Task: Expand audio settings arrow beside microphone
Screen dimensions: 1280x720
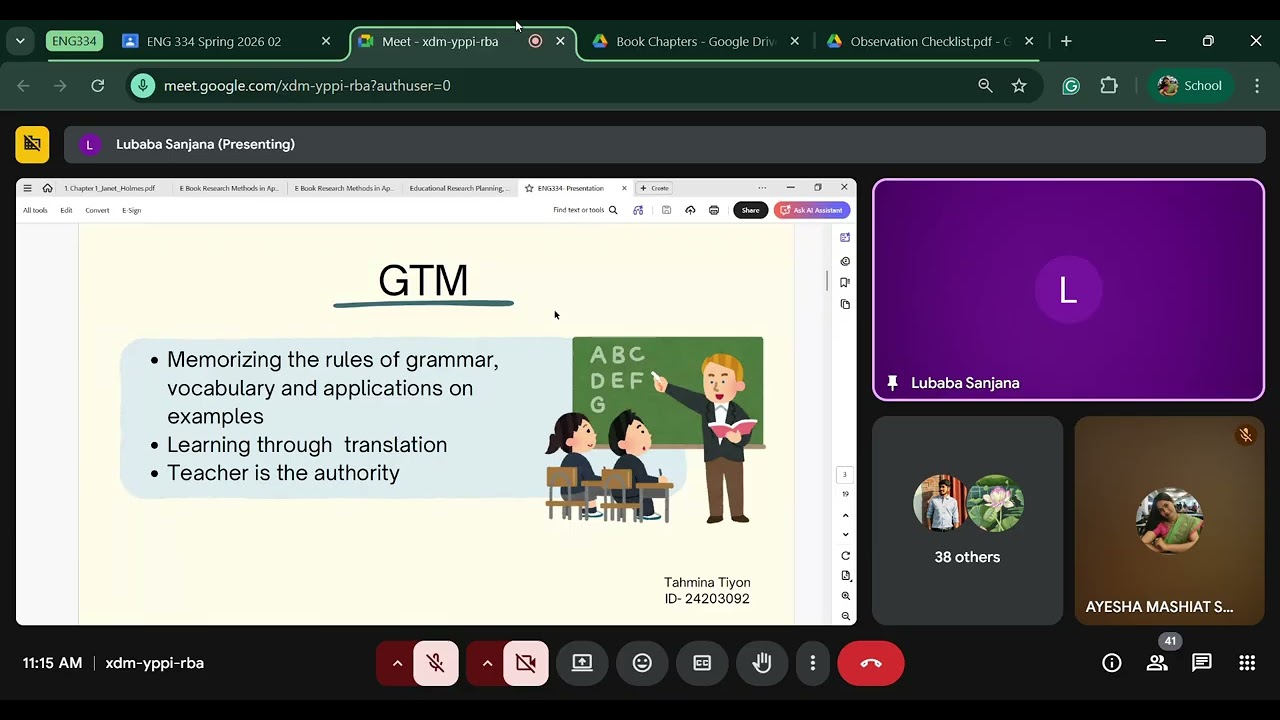Action: 397,663
